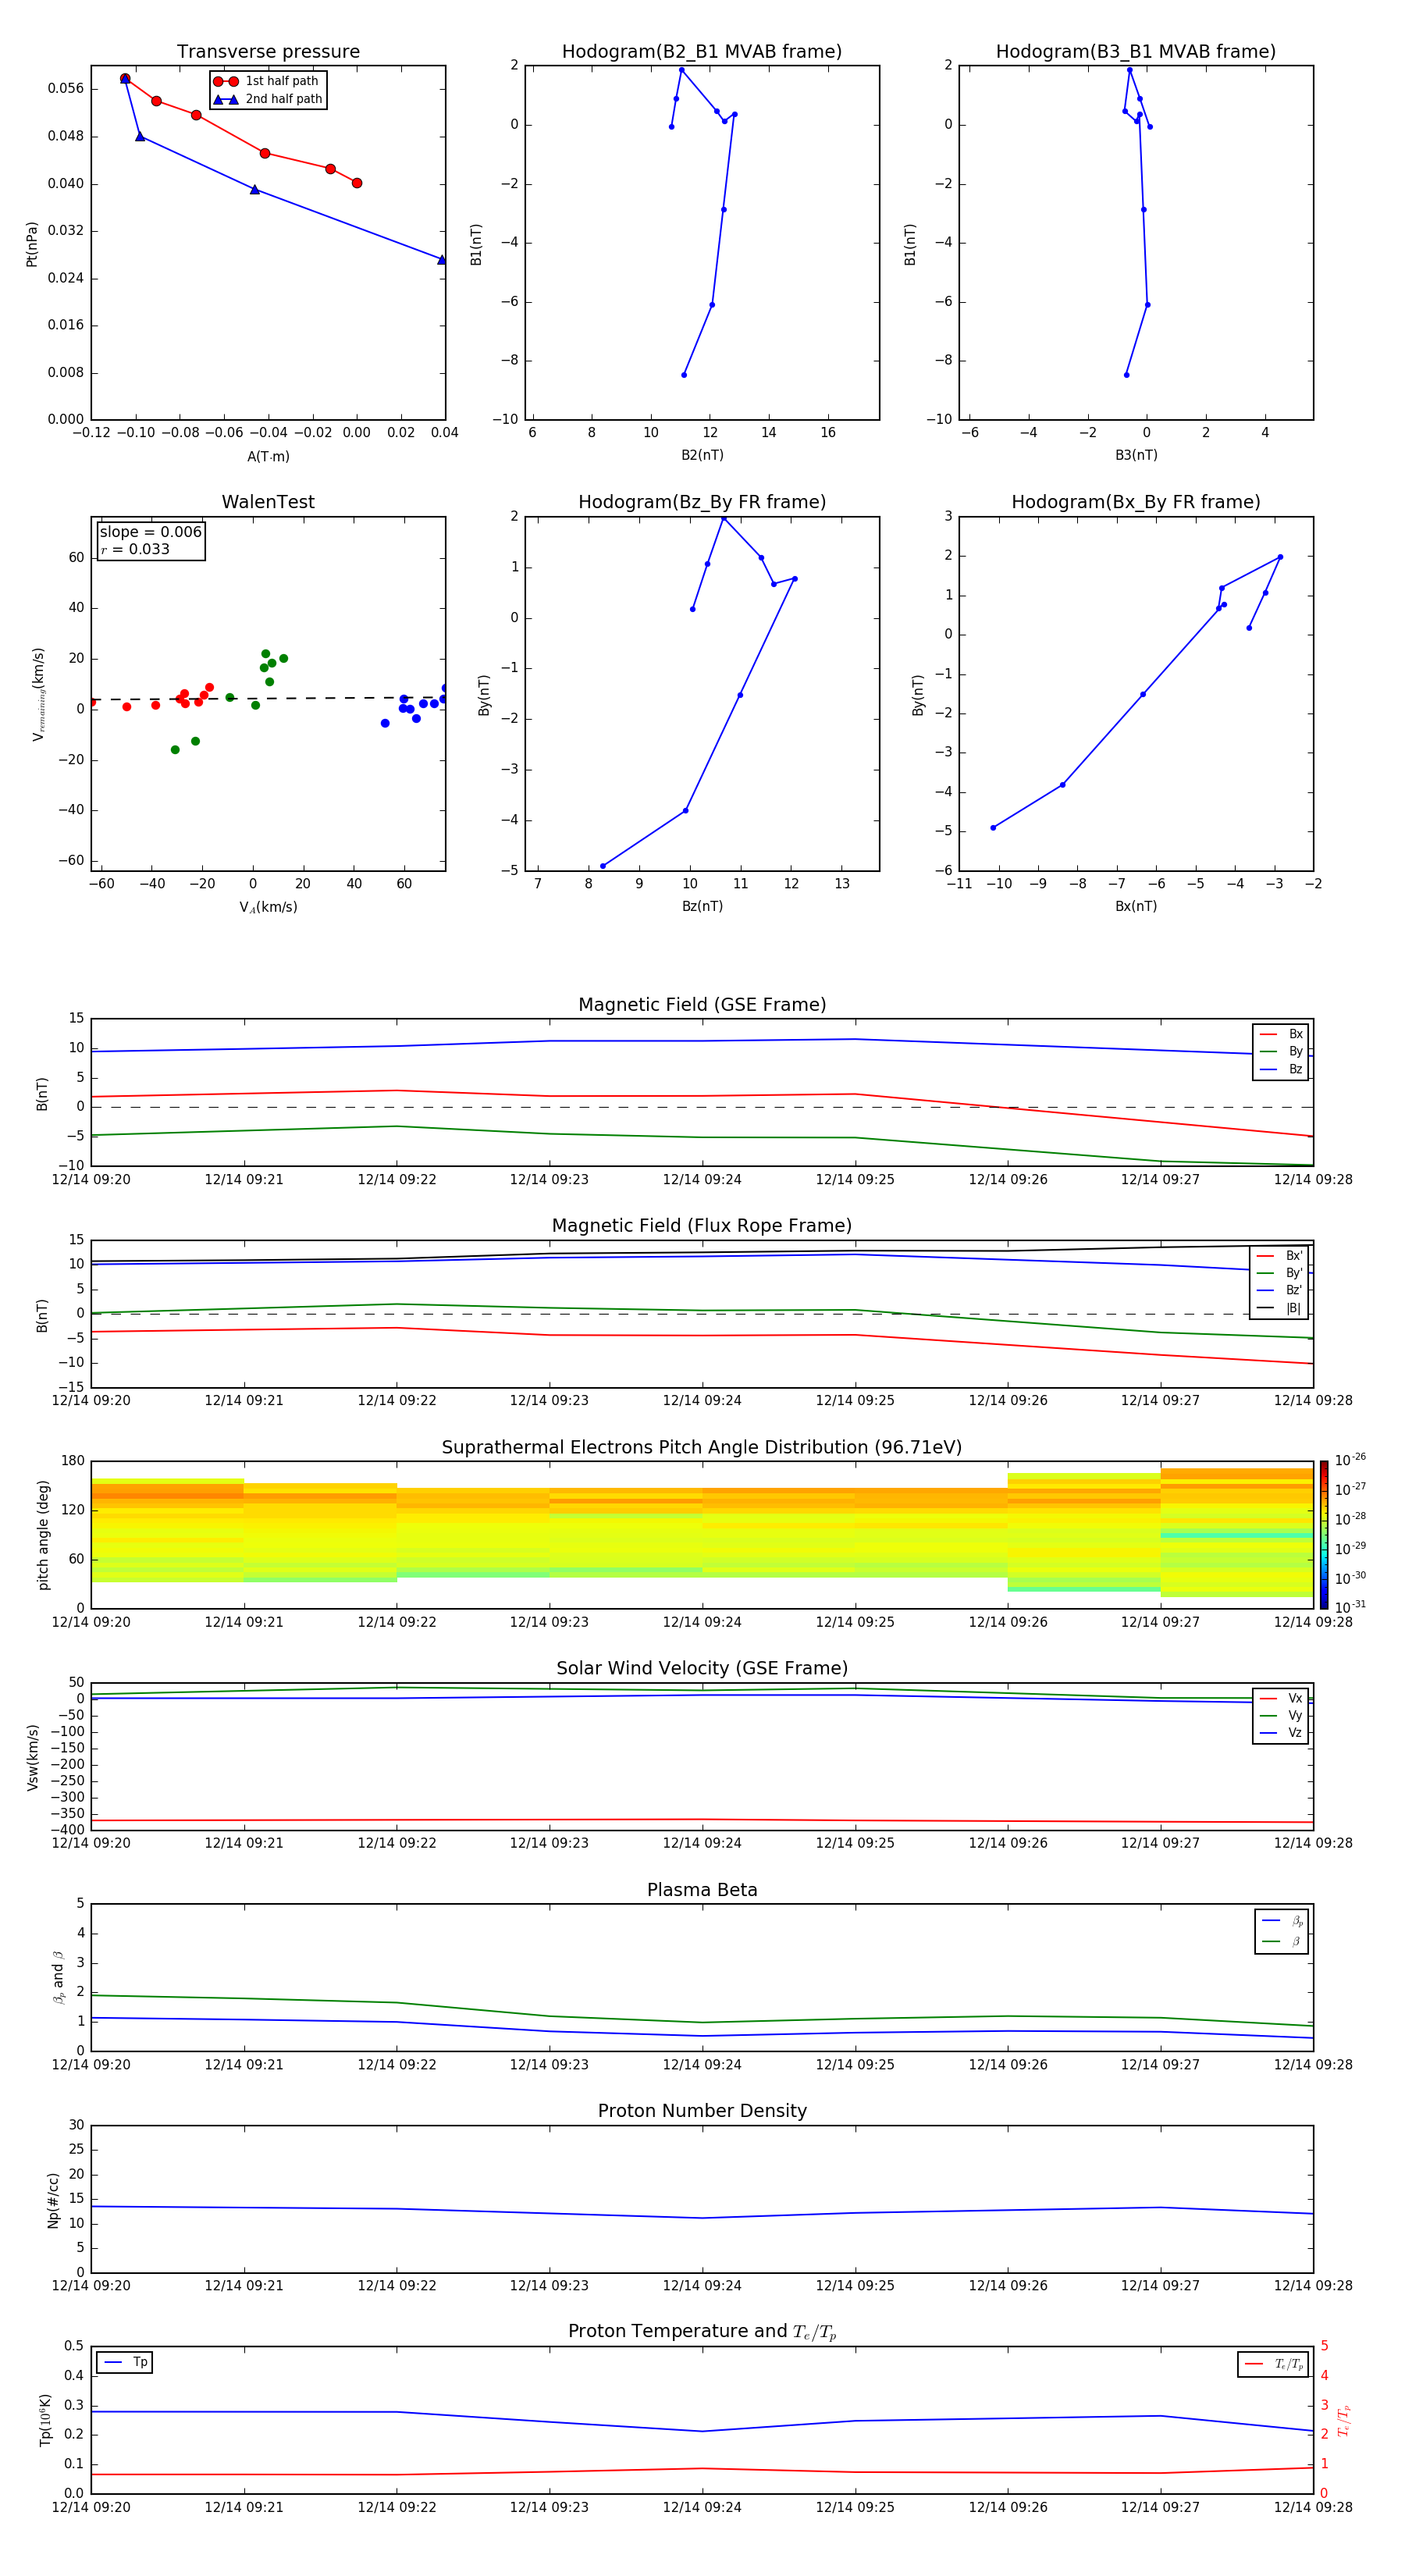Click the "Magnetic Field (GSE Frame)" title

[x=702, y=1005]
